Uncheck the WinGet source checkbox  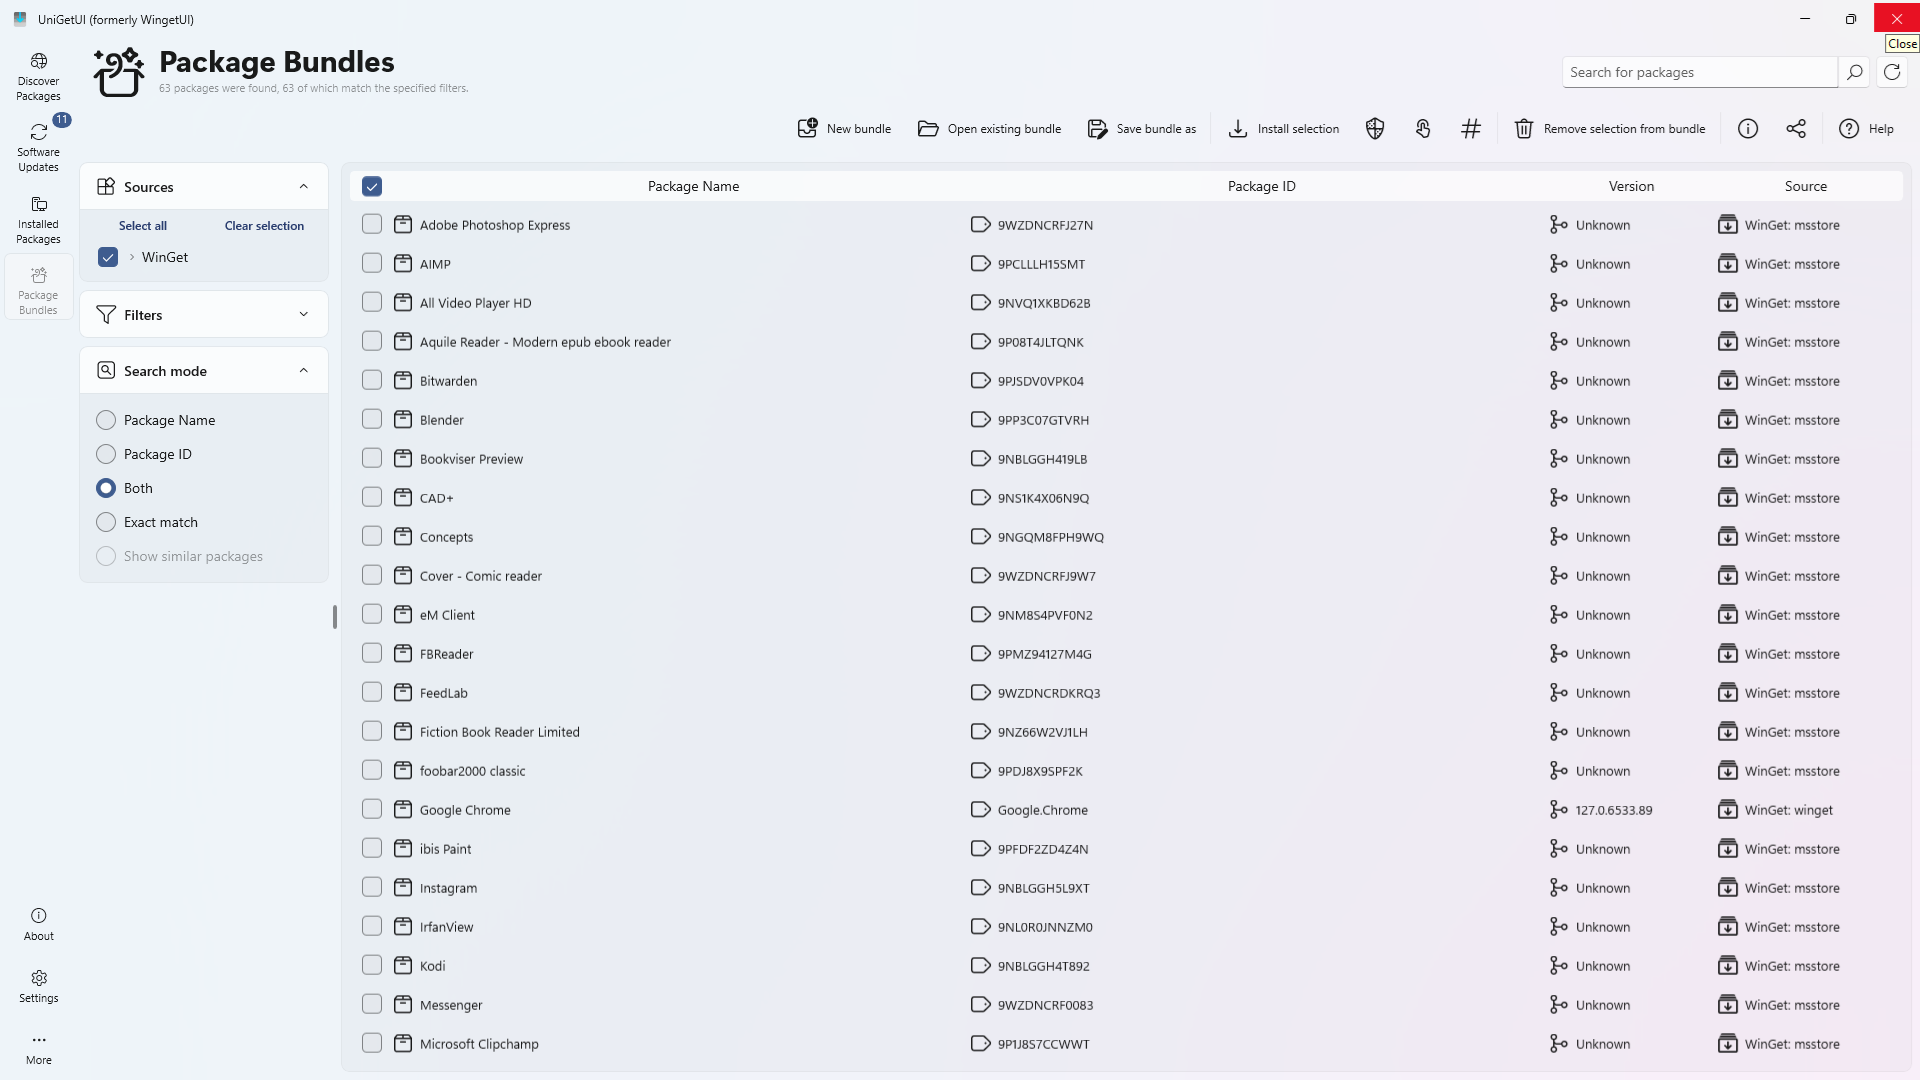(x=108, y=257)
